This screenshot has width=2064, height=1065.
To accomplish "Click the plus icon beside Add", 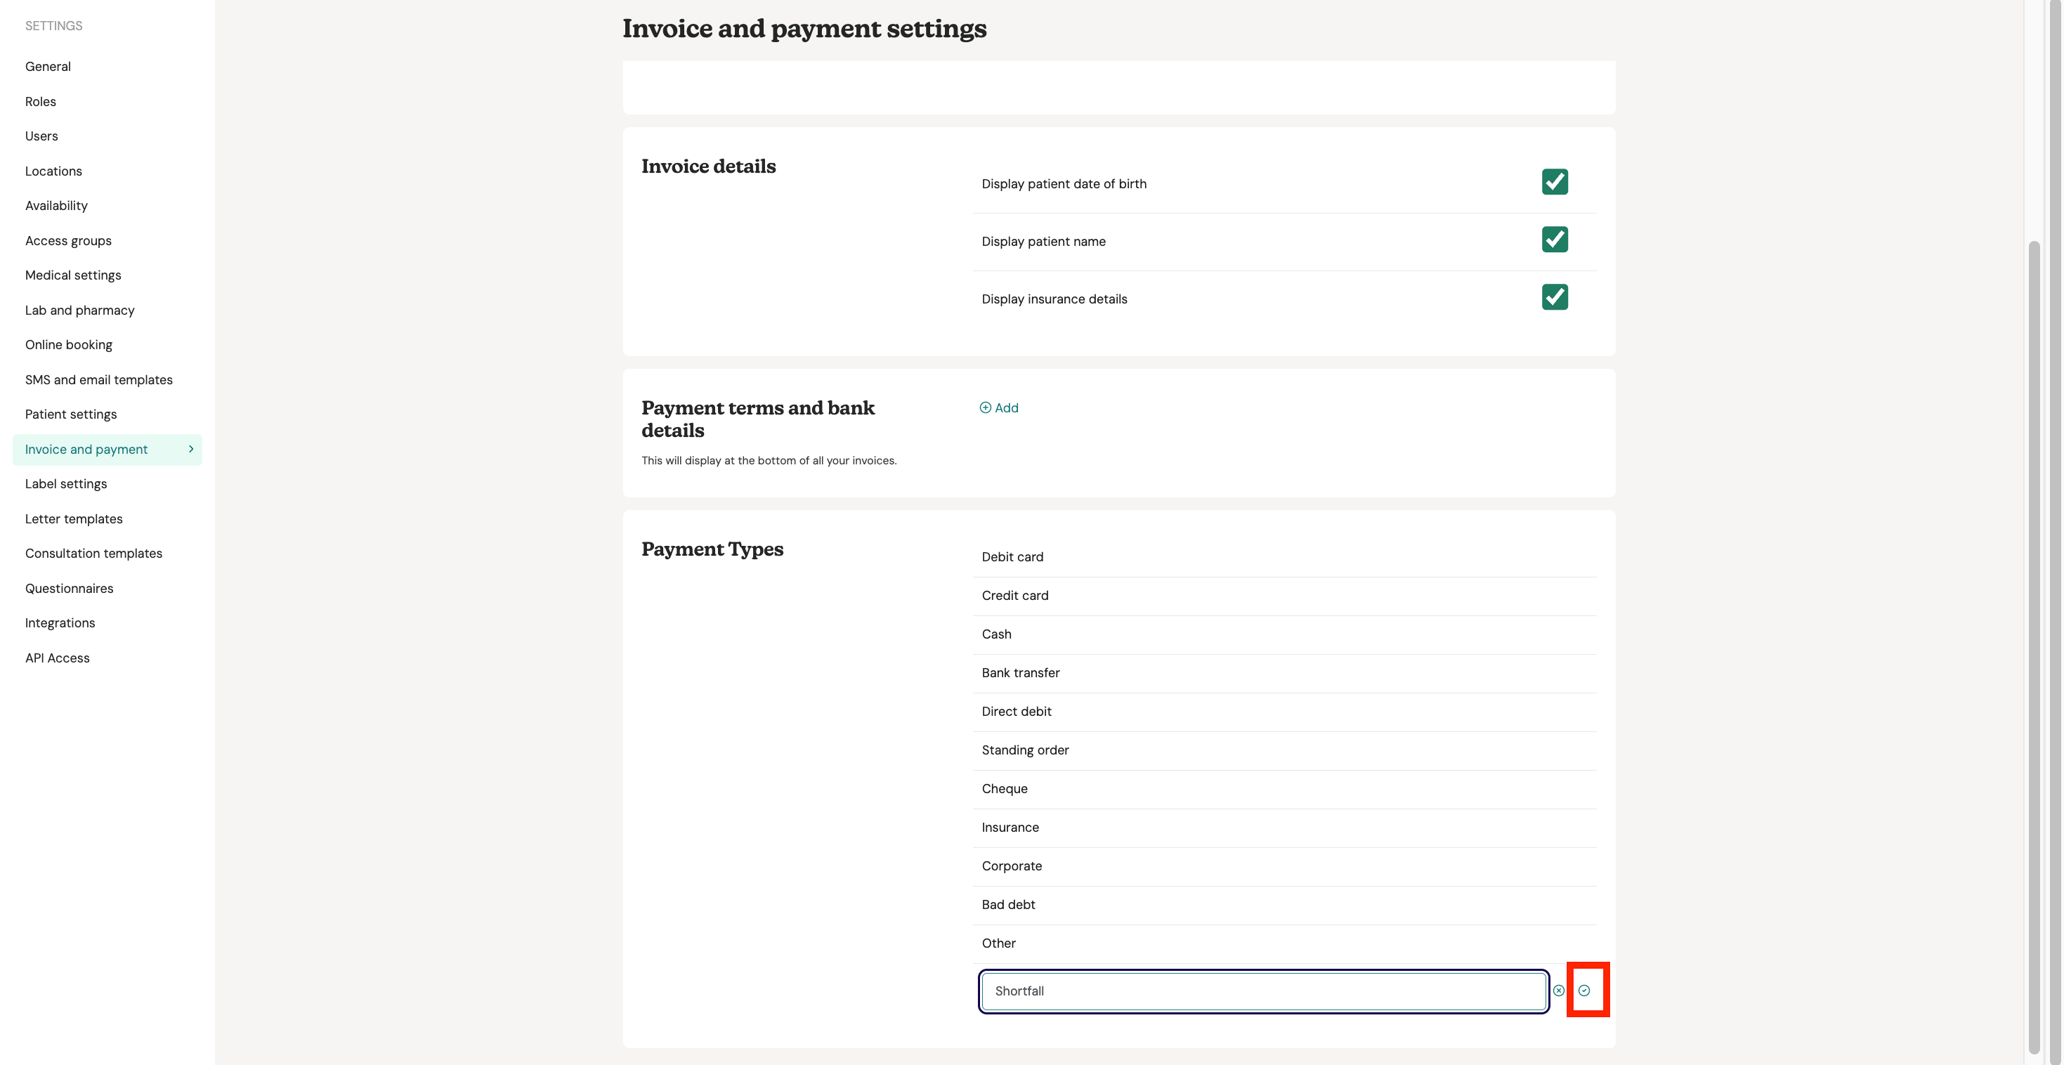I will pos(984,407).
